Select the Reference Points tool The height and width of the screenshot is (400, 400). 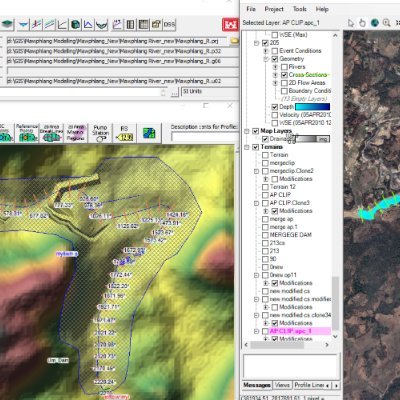click(x=27, y=133)
